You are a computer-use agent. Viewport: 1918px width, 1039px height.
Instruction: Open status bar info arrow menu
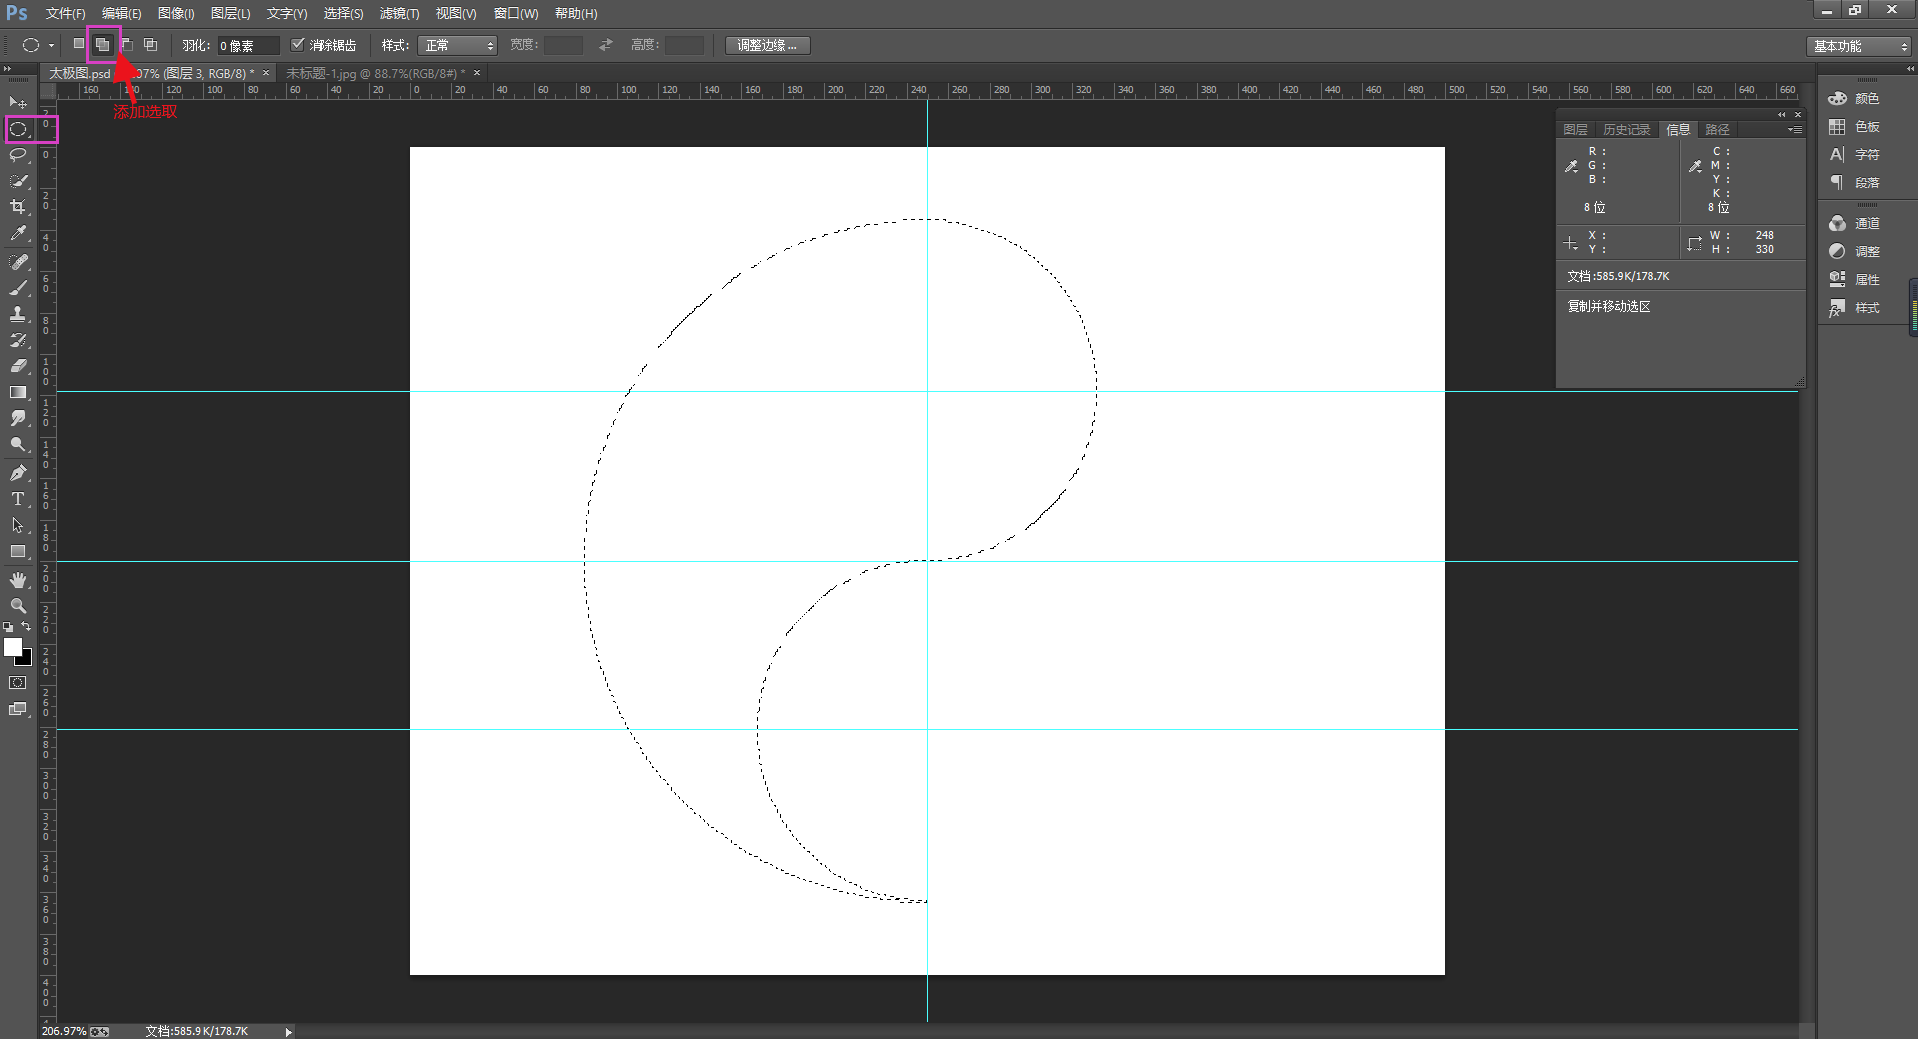tap(288, 1032)
